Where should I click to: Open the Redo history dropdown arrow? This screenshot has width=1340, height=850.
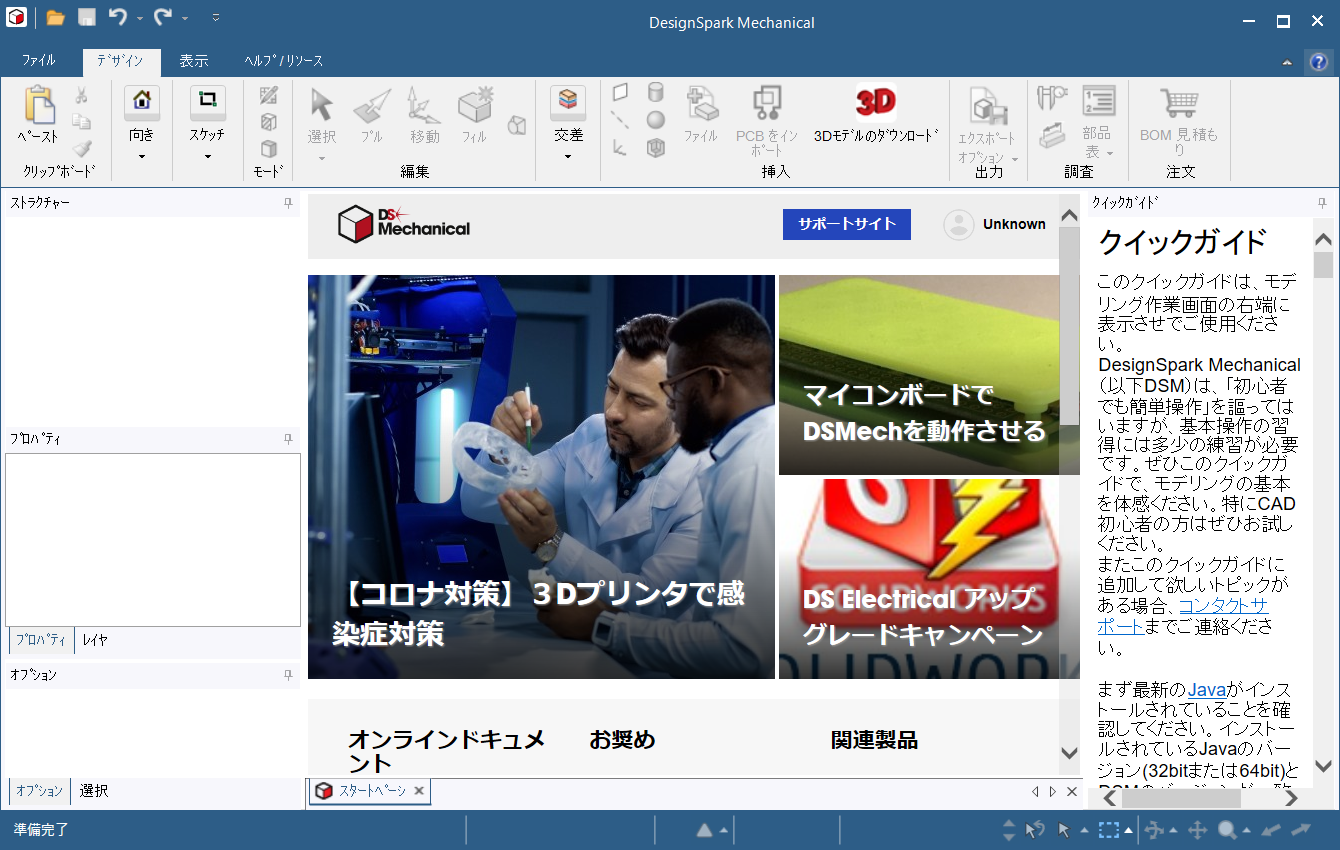[185, 19]
